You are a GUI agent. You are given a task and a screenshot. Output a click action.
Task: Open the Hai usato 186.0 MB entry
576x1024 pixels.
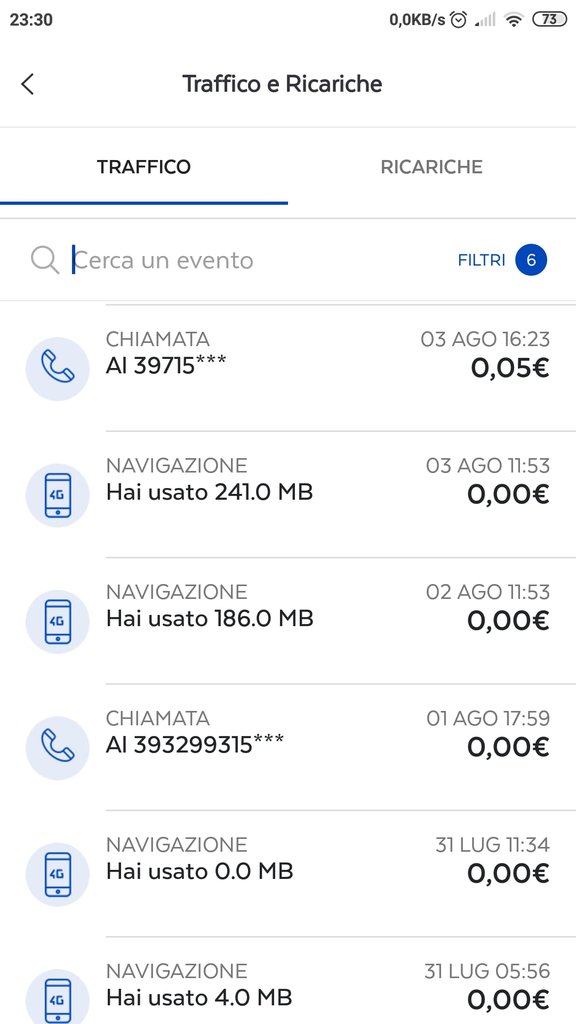tap(288, 621)
